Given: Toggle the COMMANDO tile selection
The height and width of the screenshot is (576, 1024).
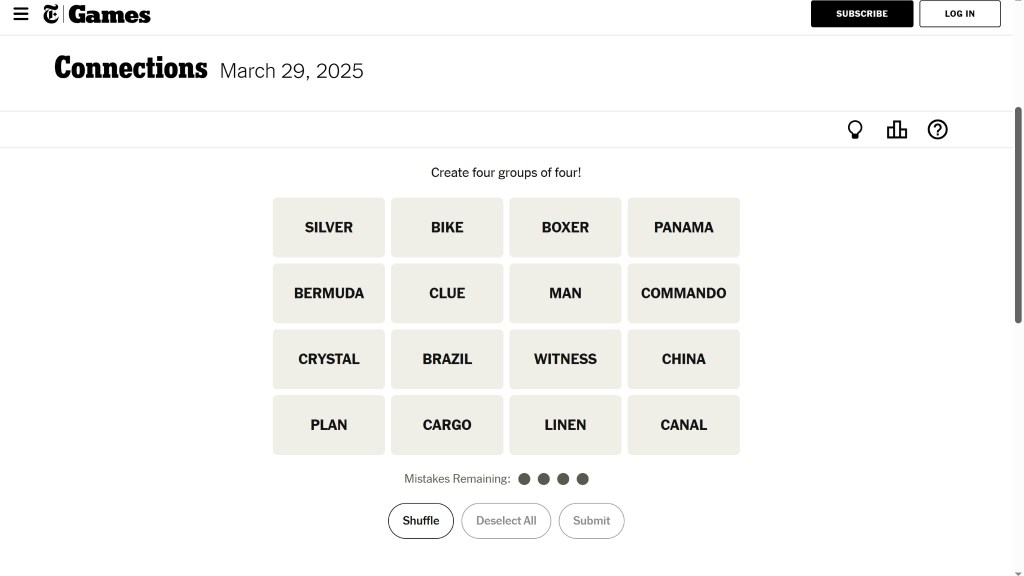Looking at the screenshot, I should coord(683,293).
